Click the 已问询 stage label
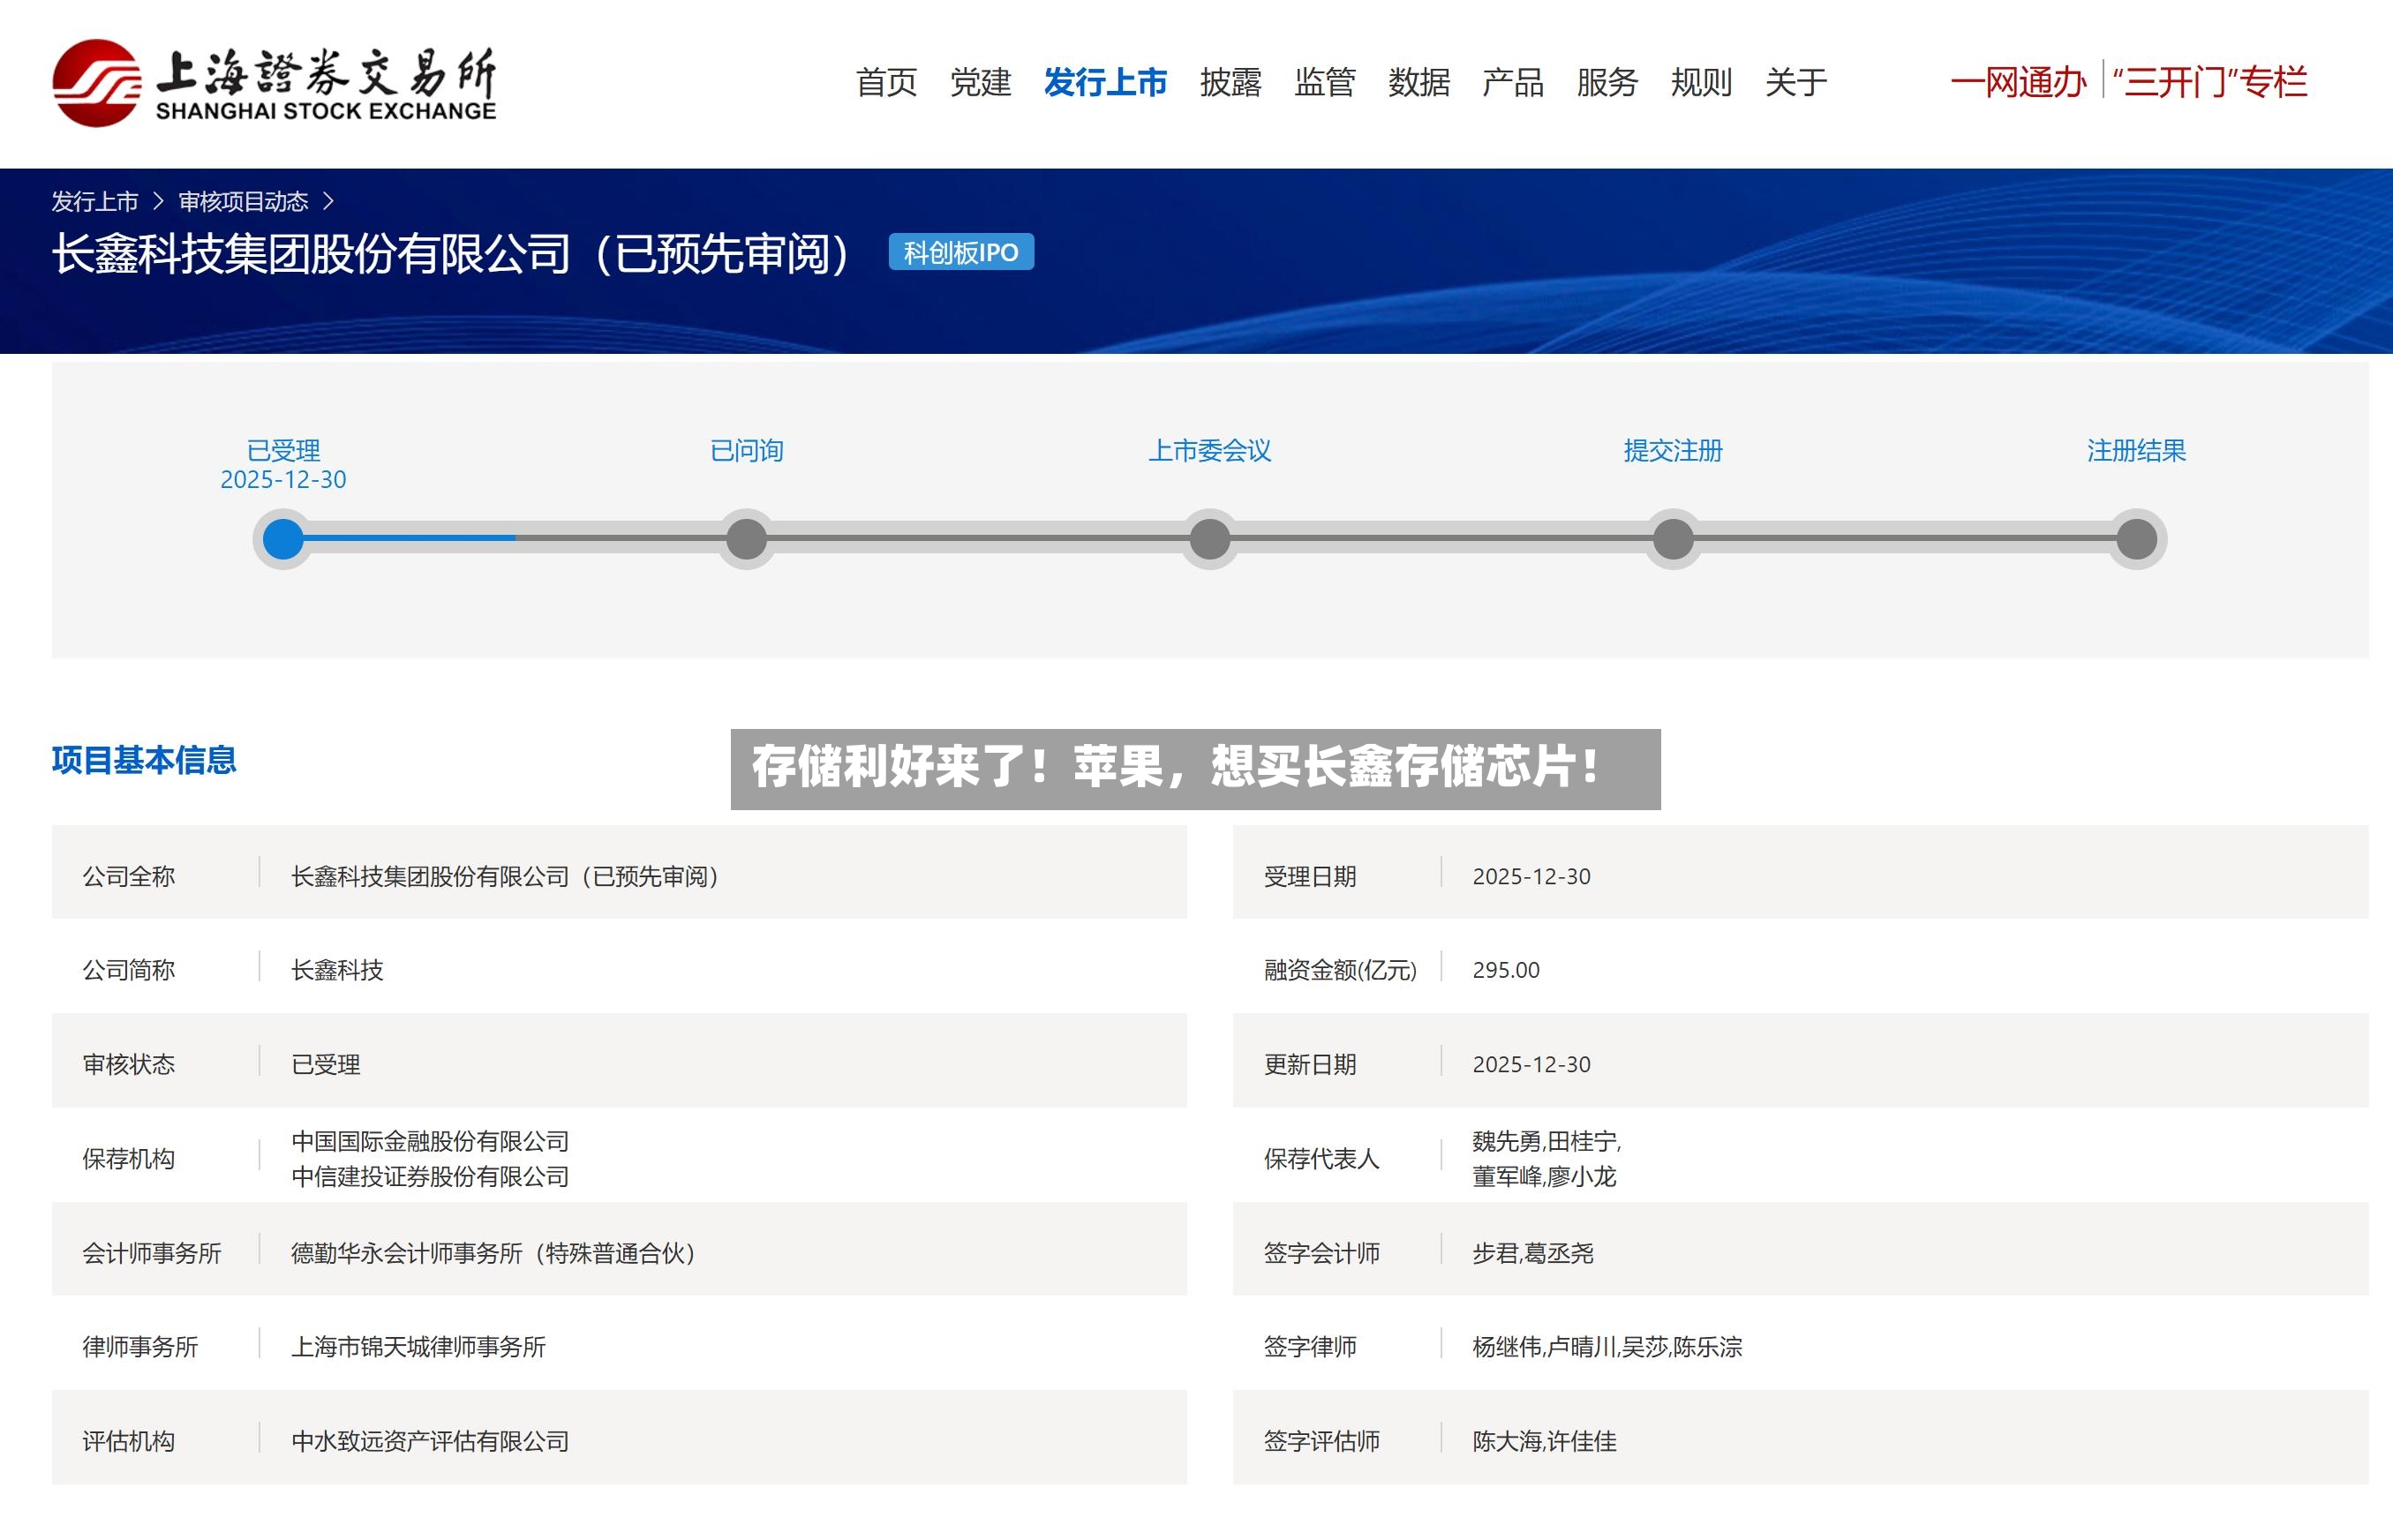 pyautogui.click(x=746, y=451)
